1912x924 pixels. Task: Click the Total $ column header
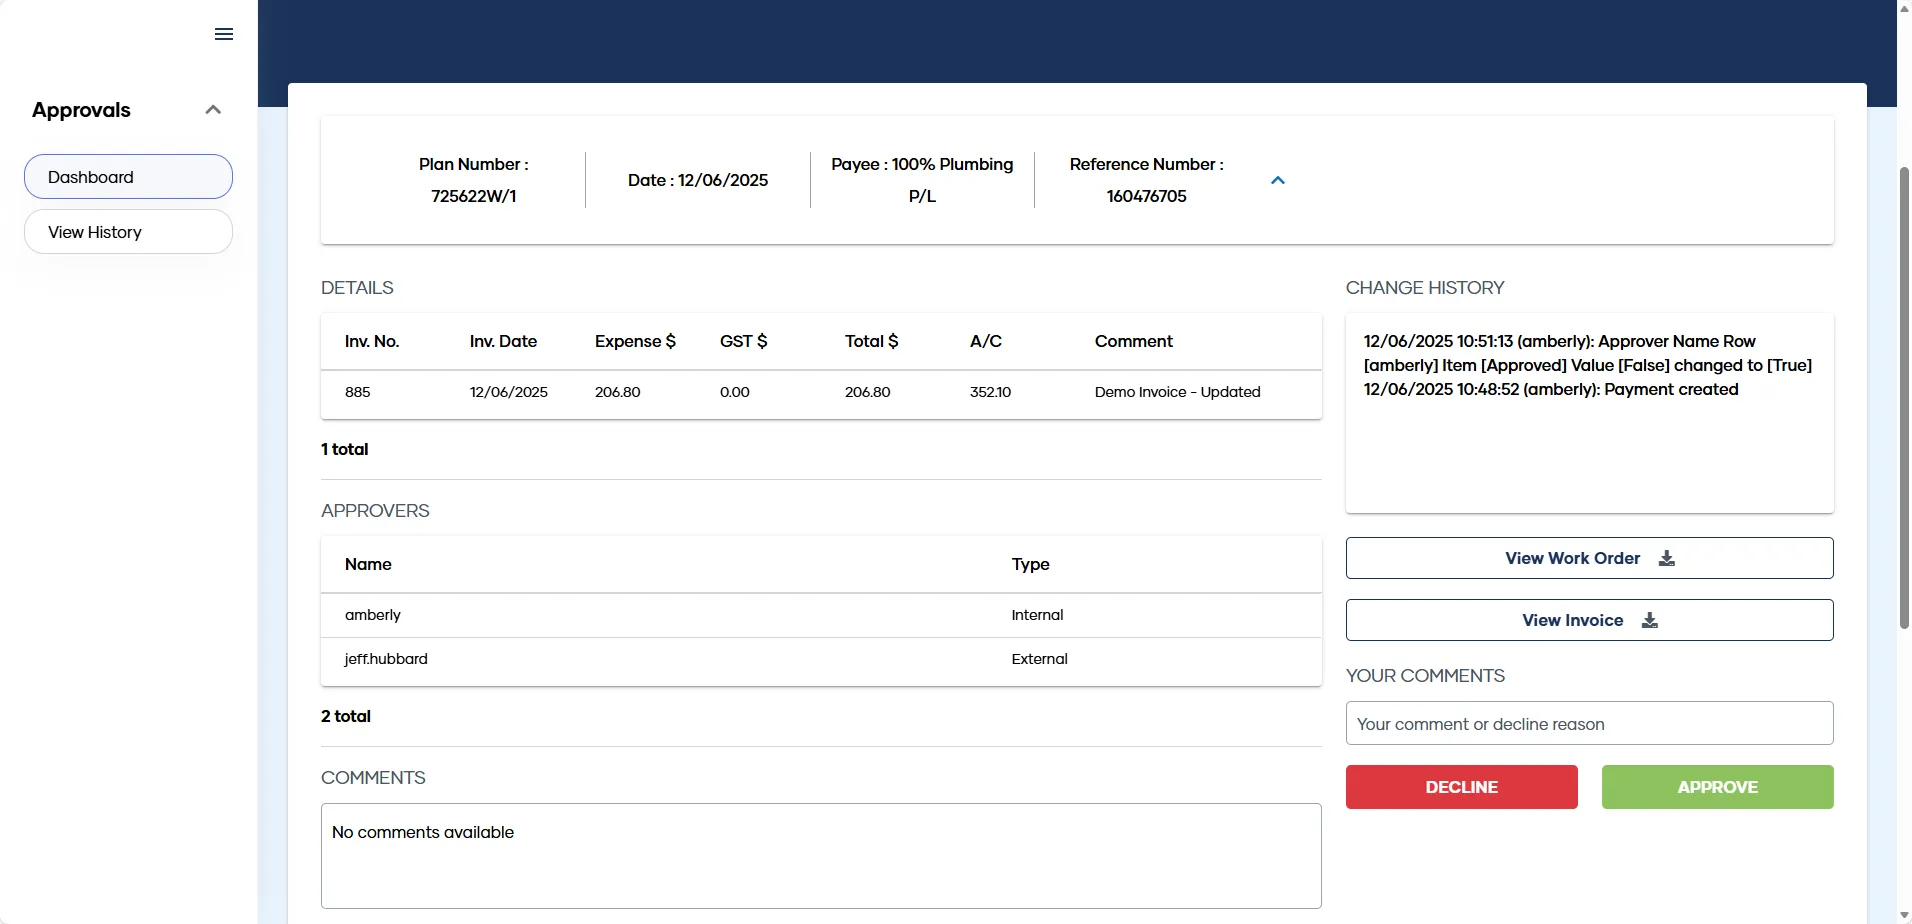pos(871,341)
